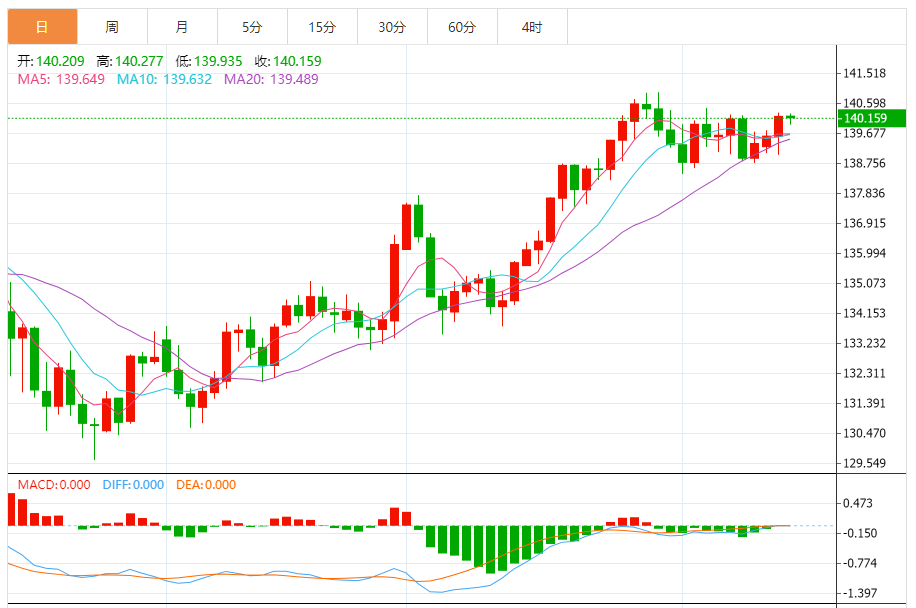Click the 131.391 price axis label
The height and width of the screenshot is (608, 916).
[x=864, y=404]
